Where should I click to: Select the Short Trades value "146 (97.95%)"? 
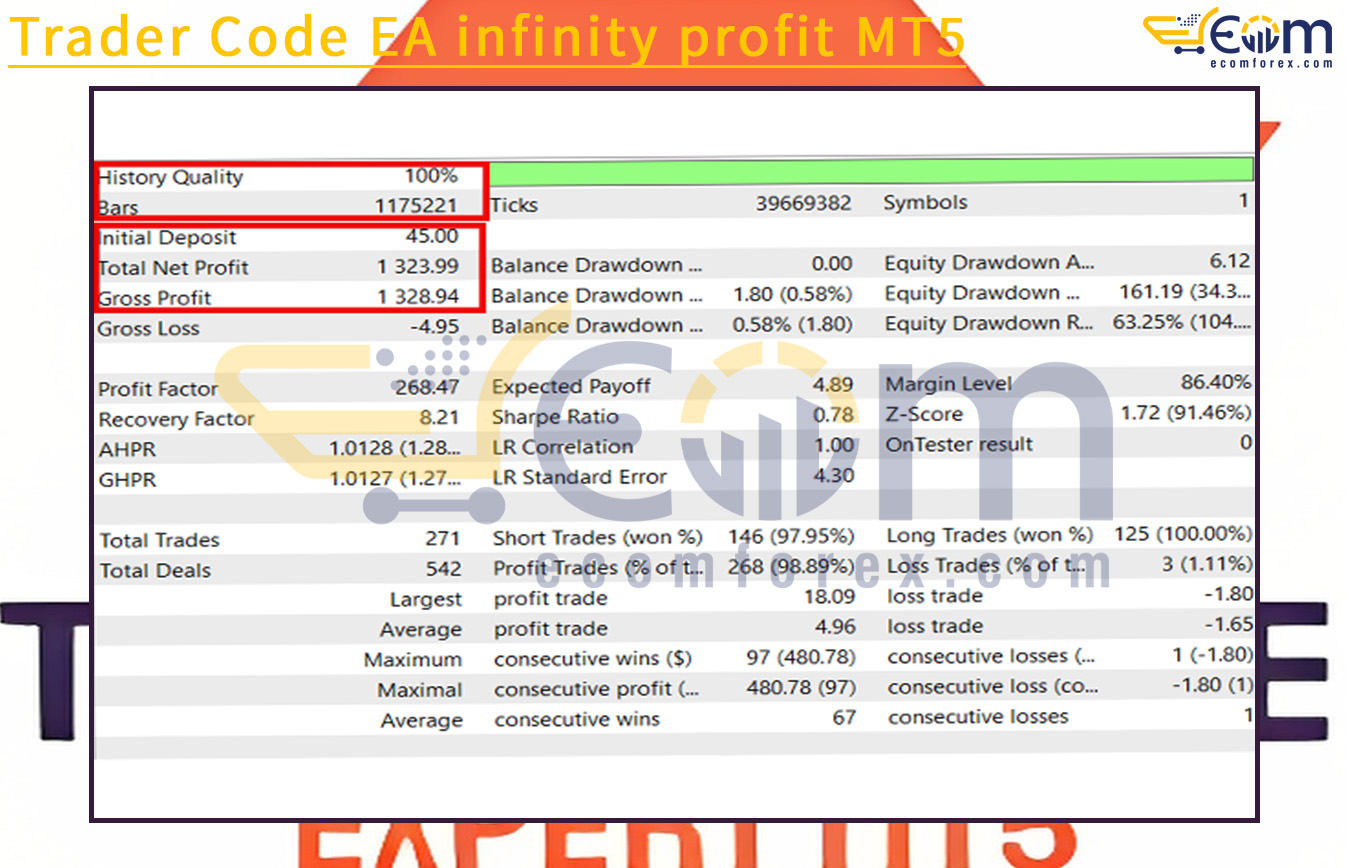[792, 536]
